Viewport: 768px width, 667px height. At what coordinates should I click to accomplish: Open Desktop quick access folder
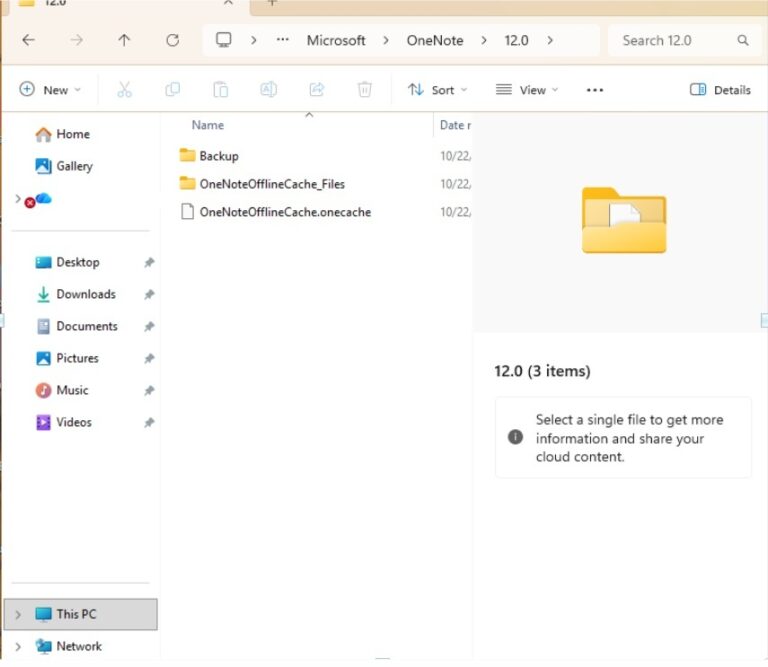pos(68,262)
